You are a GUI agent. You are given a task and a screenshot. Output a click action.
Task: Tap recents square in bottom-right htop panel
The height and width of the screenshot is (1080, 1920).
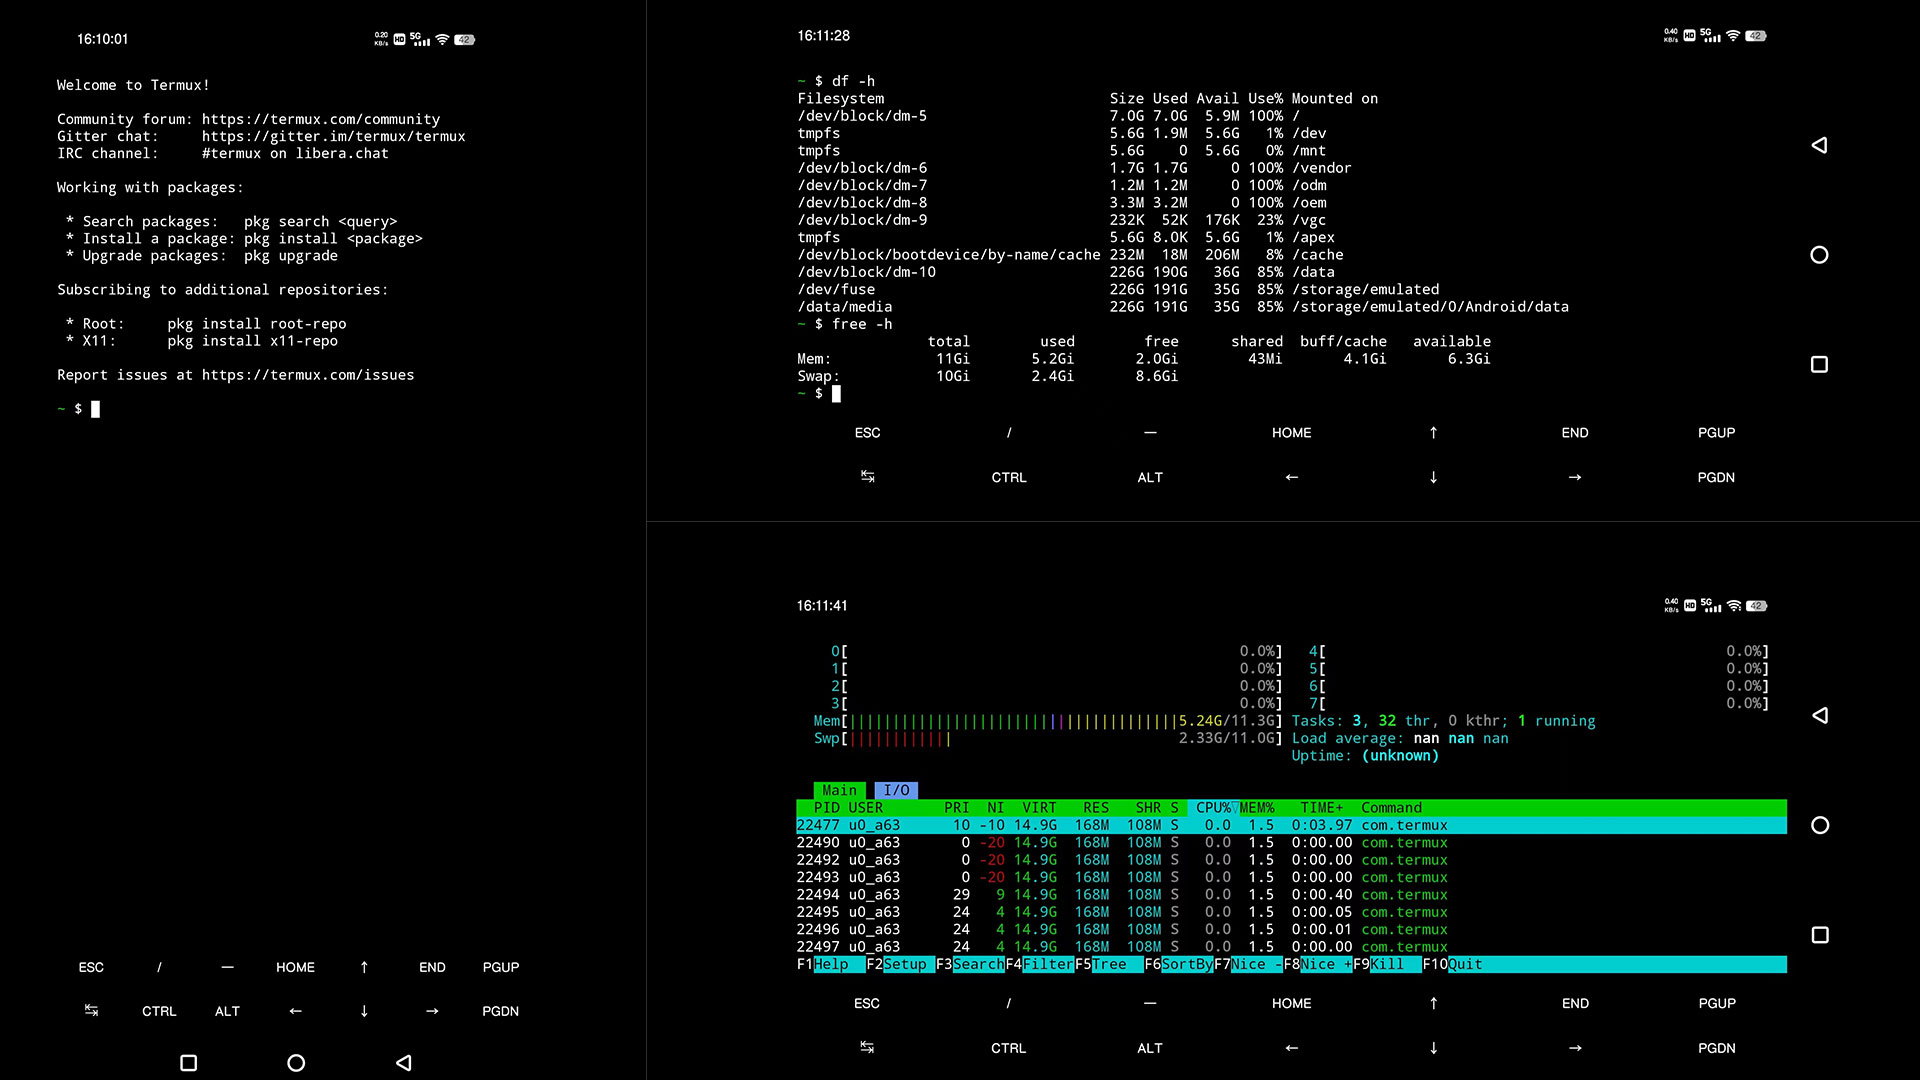1820,935
